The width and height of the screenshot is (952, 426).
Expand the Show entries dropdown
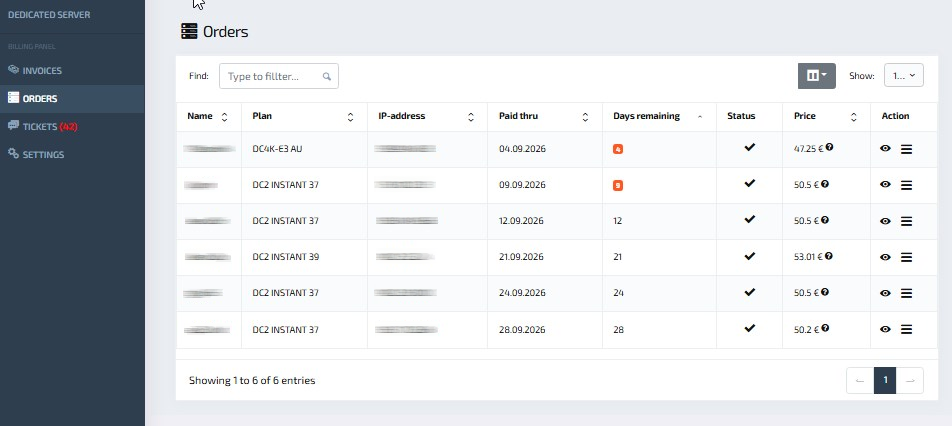pos(903,76)
